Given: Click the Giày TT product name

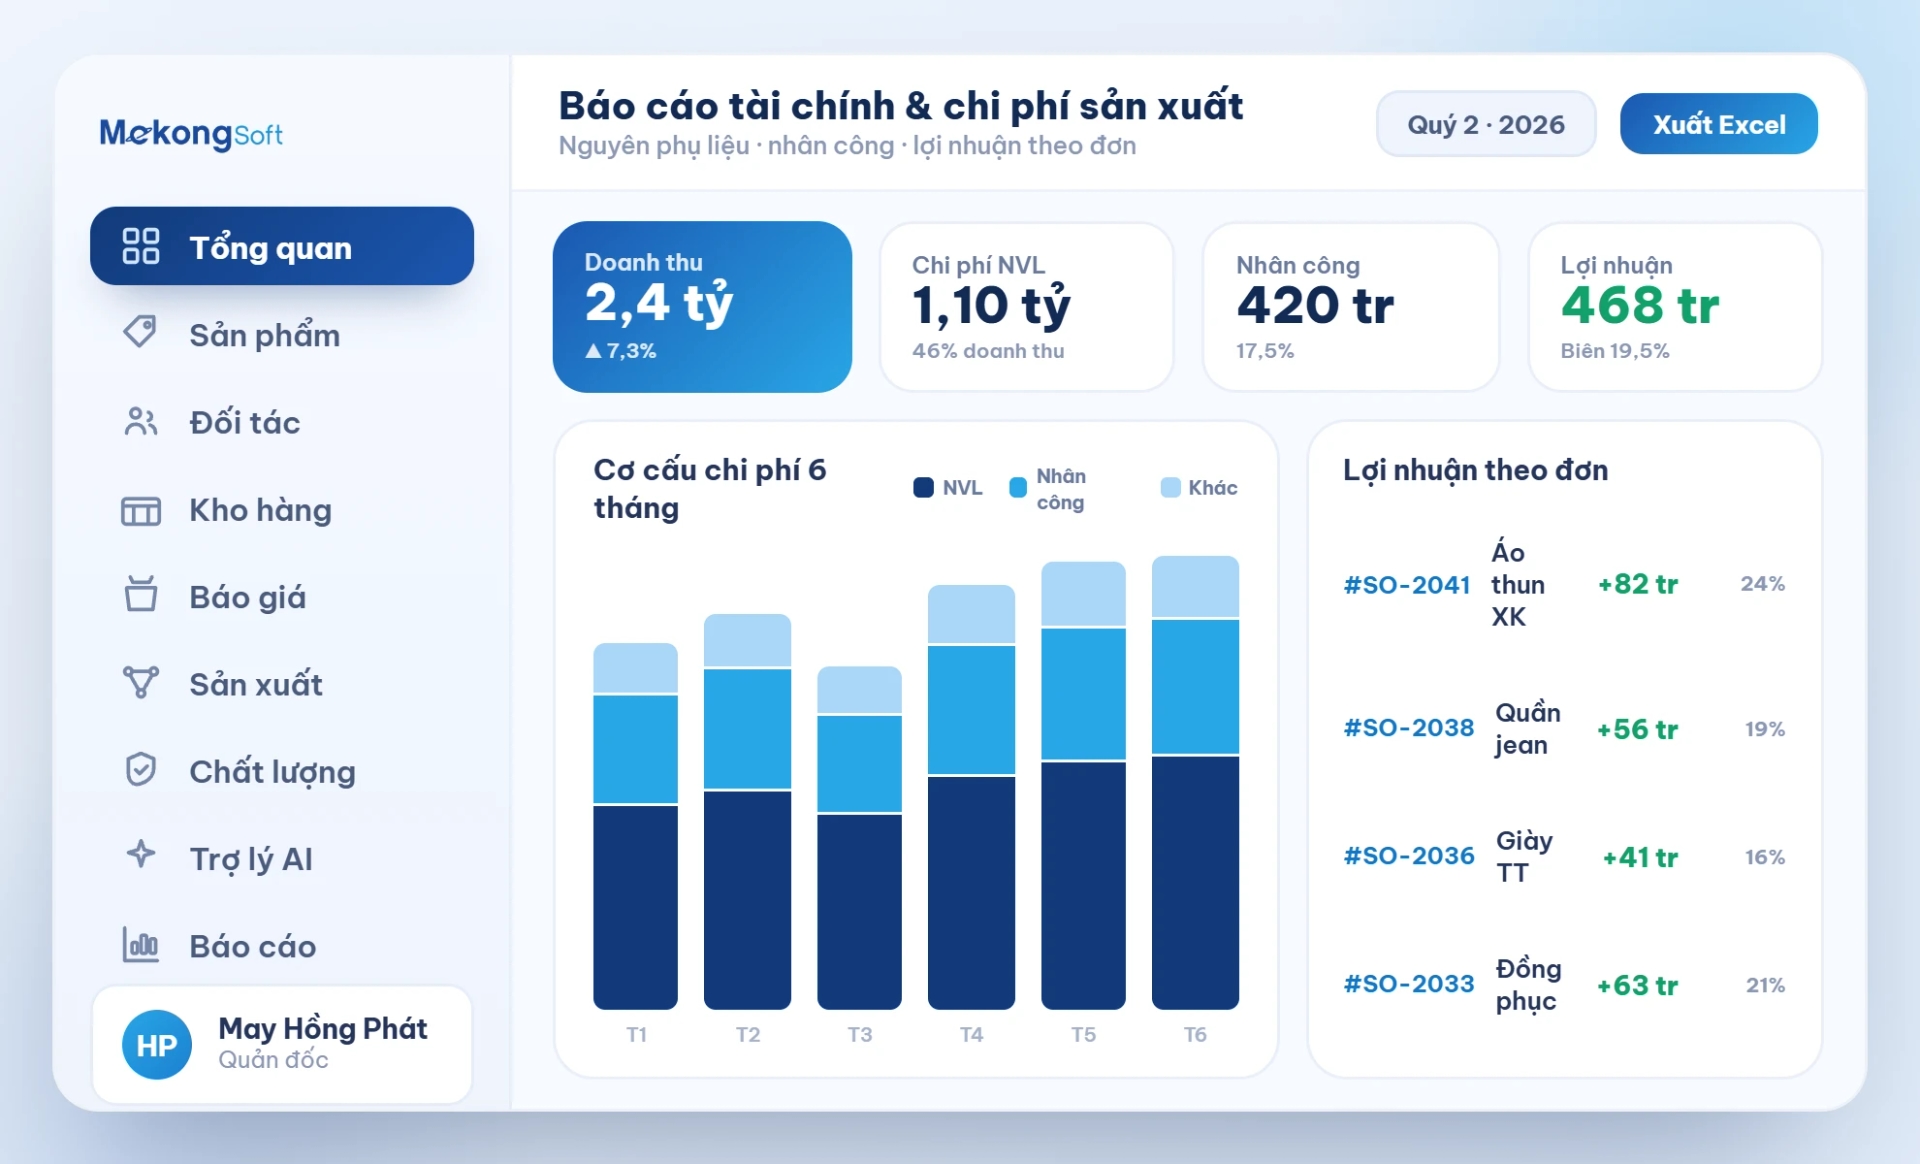Looking at the screenshot, I should pos(1524,856).
